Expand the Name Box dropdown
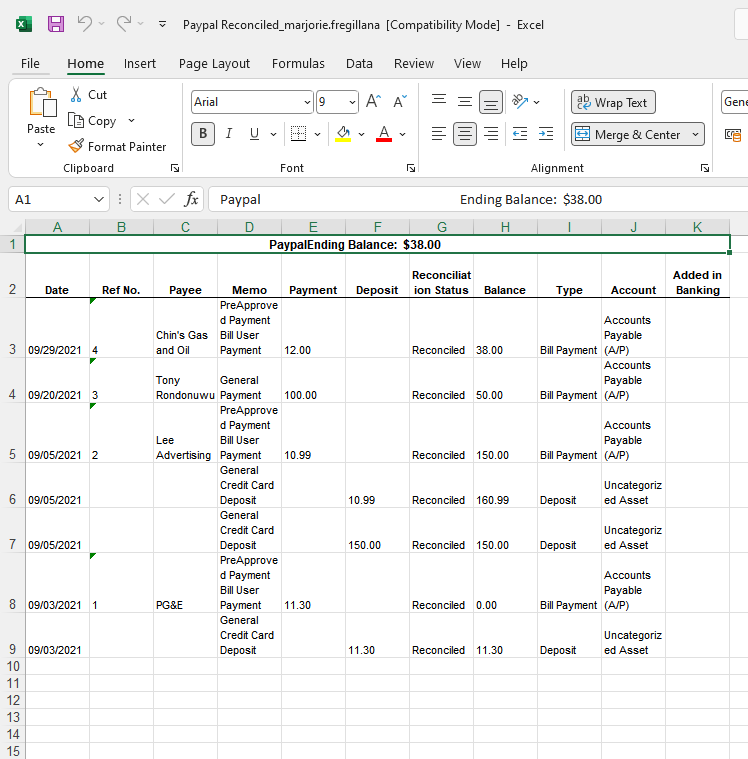 (99, 199)
